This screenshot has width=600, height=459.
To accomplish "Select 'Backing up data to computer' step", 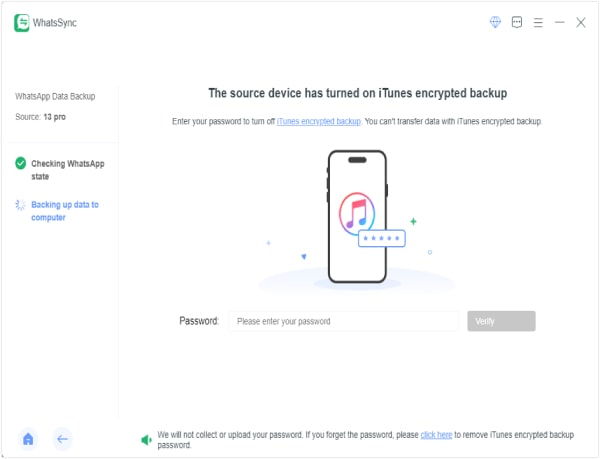I will (65, 211).
